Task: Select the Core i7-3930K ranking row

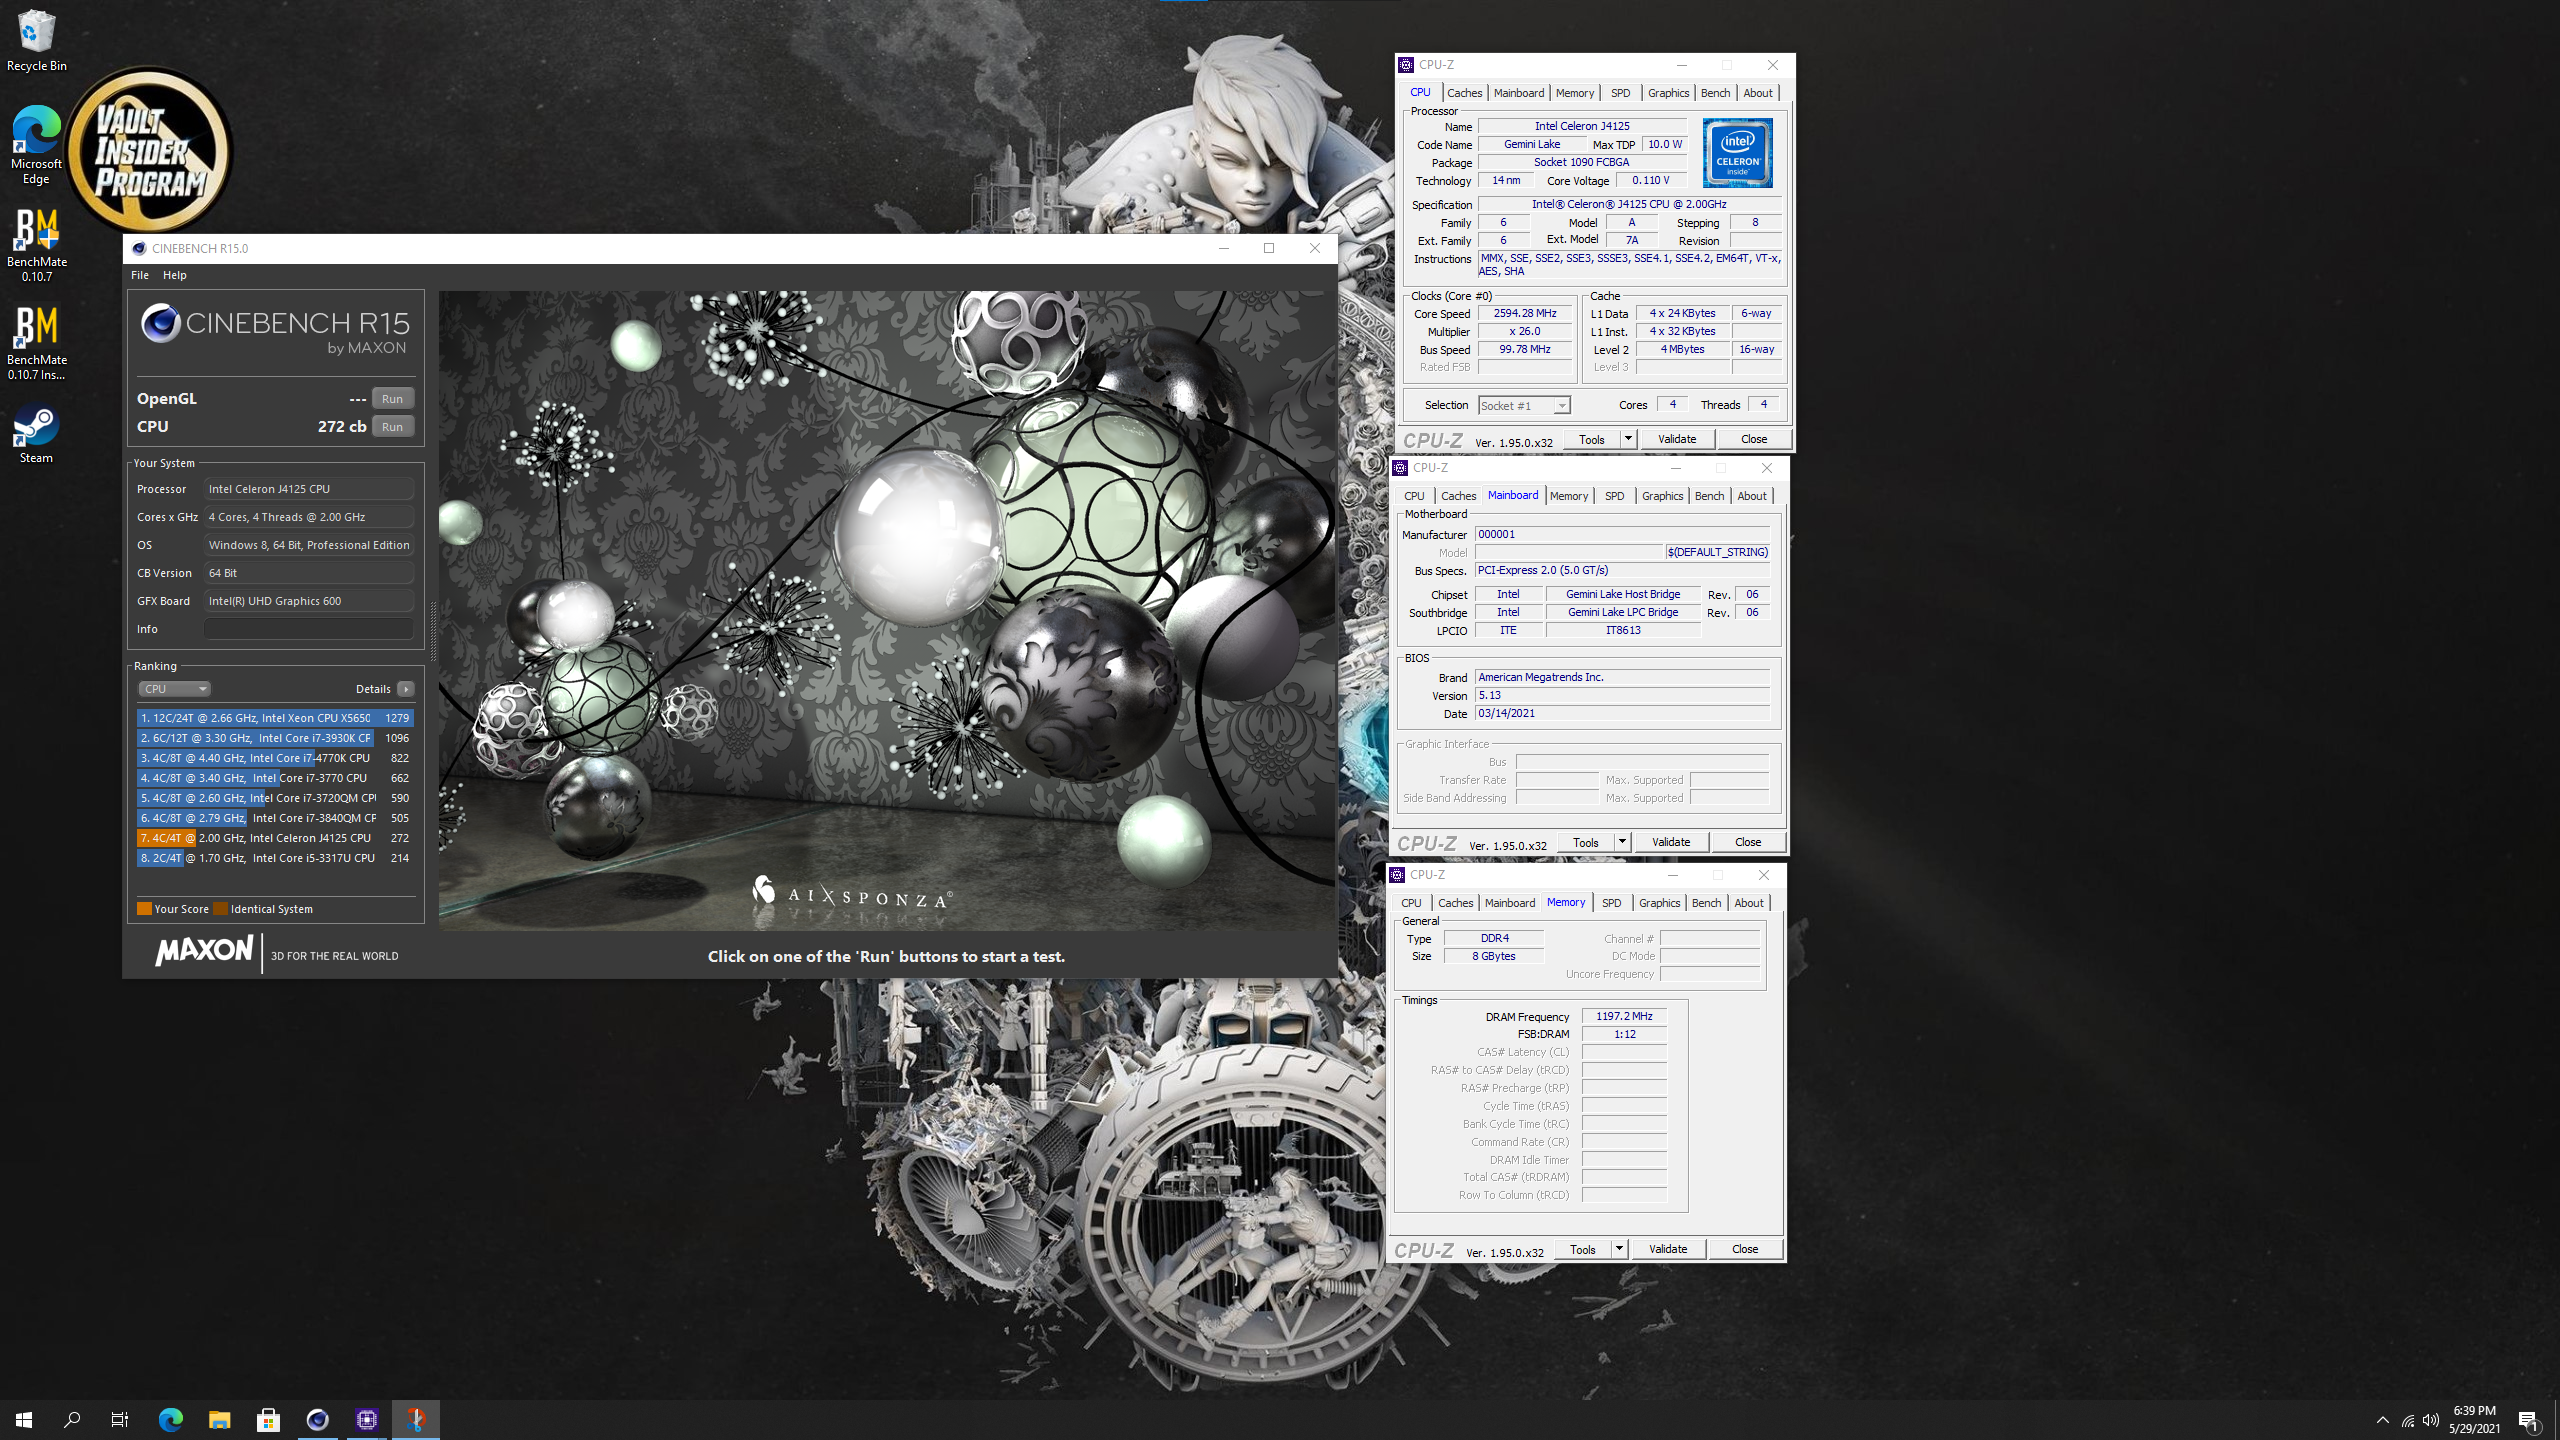Action: click(x=275, y=738)
